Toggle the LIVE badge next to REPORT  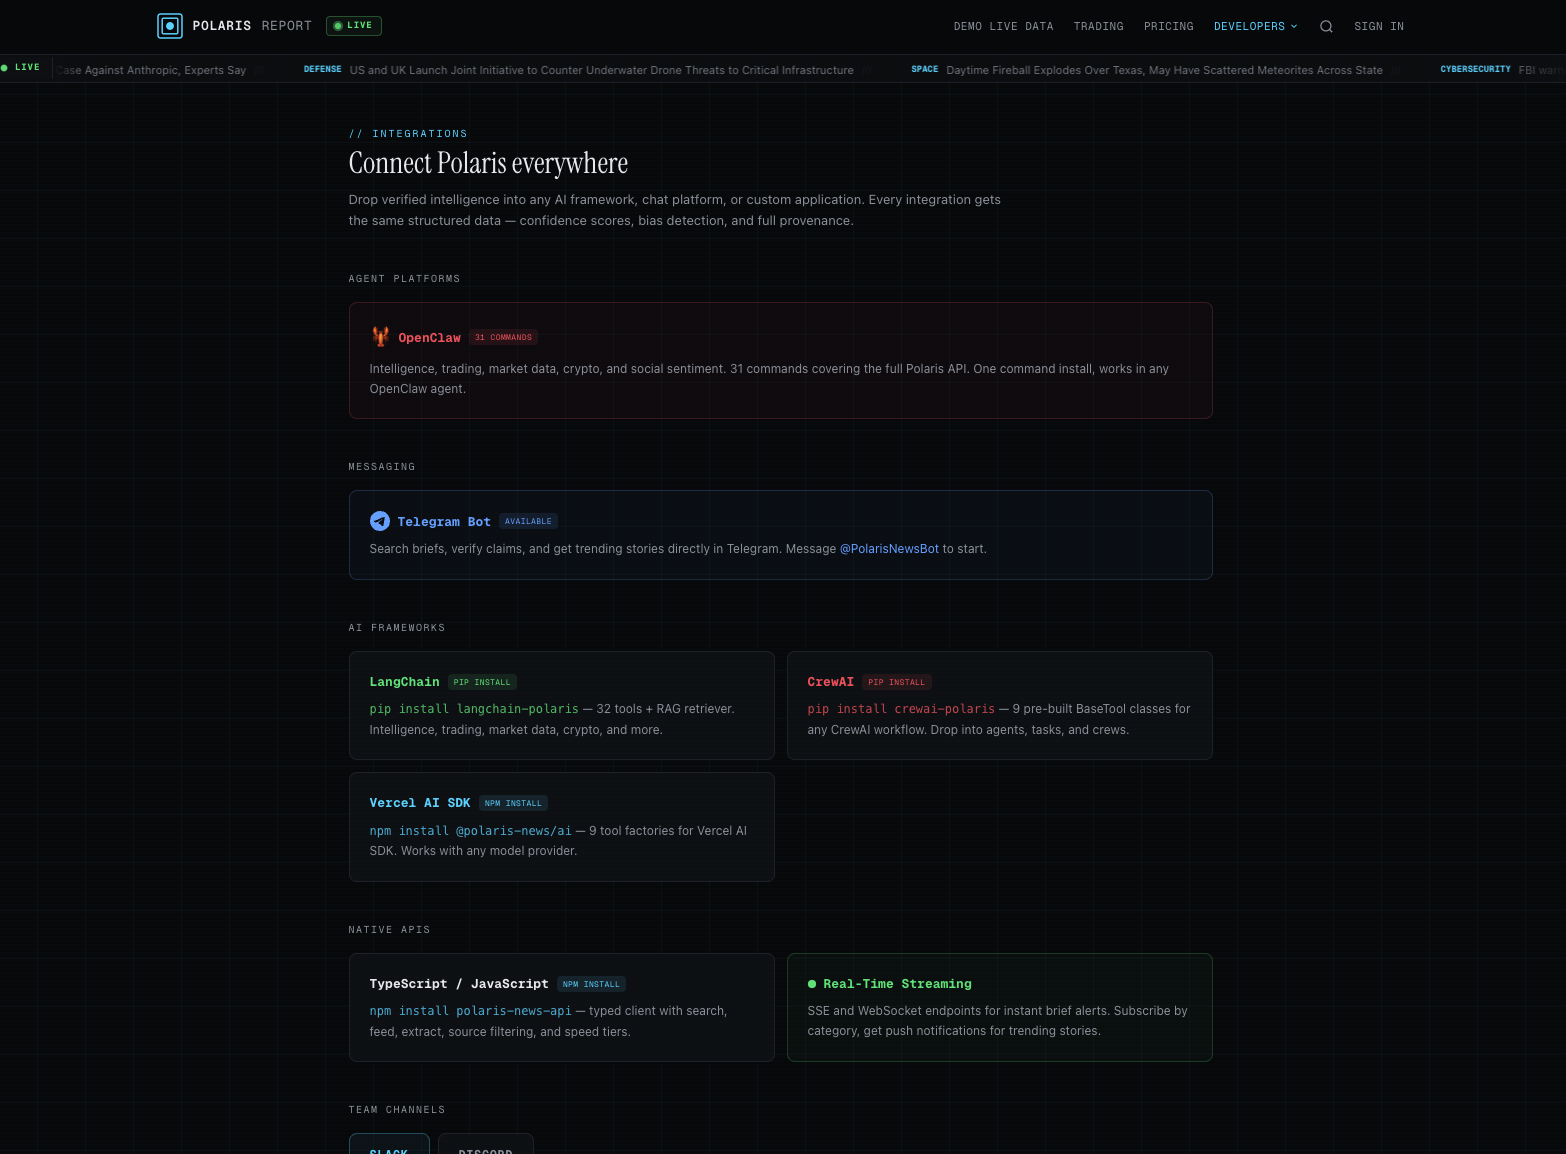(x=353, y=25)
